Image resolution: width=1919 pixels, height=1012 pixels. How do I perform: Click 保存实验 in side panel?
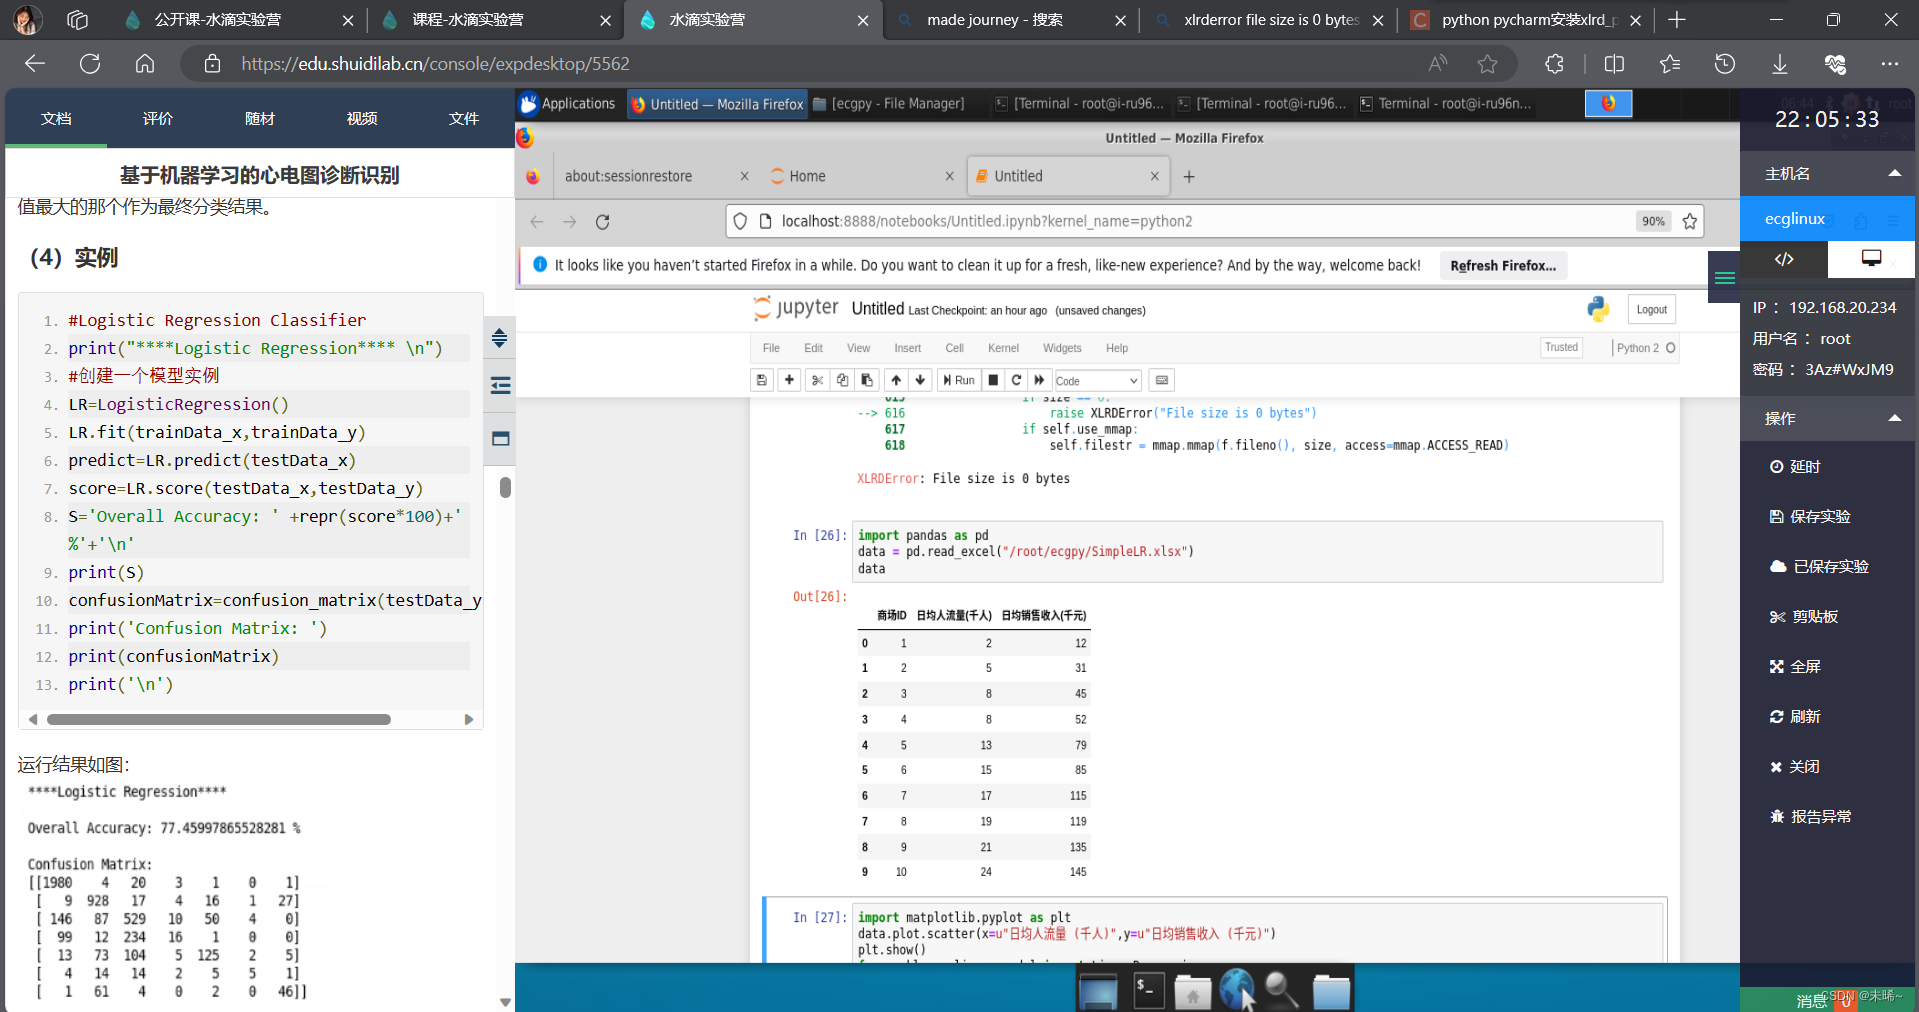(1811, 517)
